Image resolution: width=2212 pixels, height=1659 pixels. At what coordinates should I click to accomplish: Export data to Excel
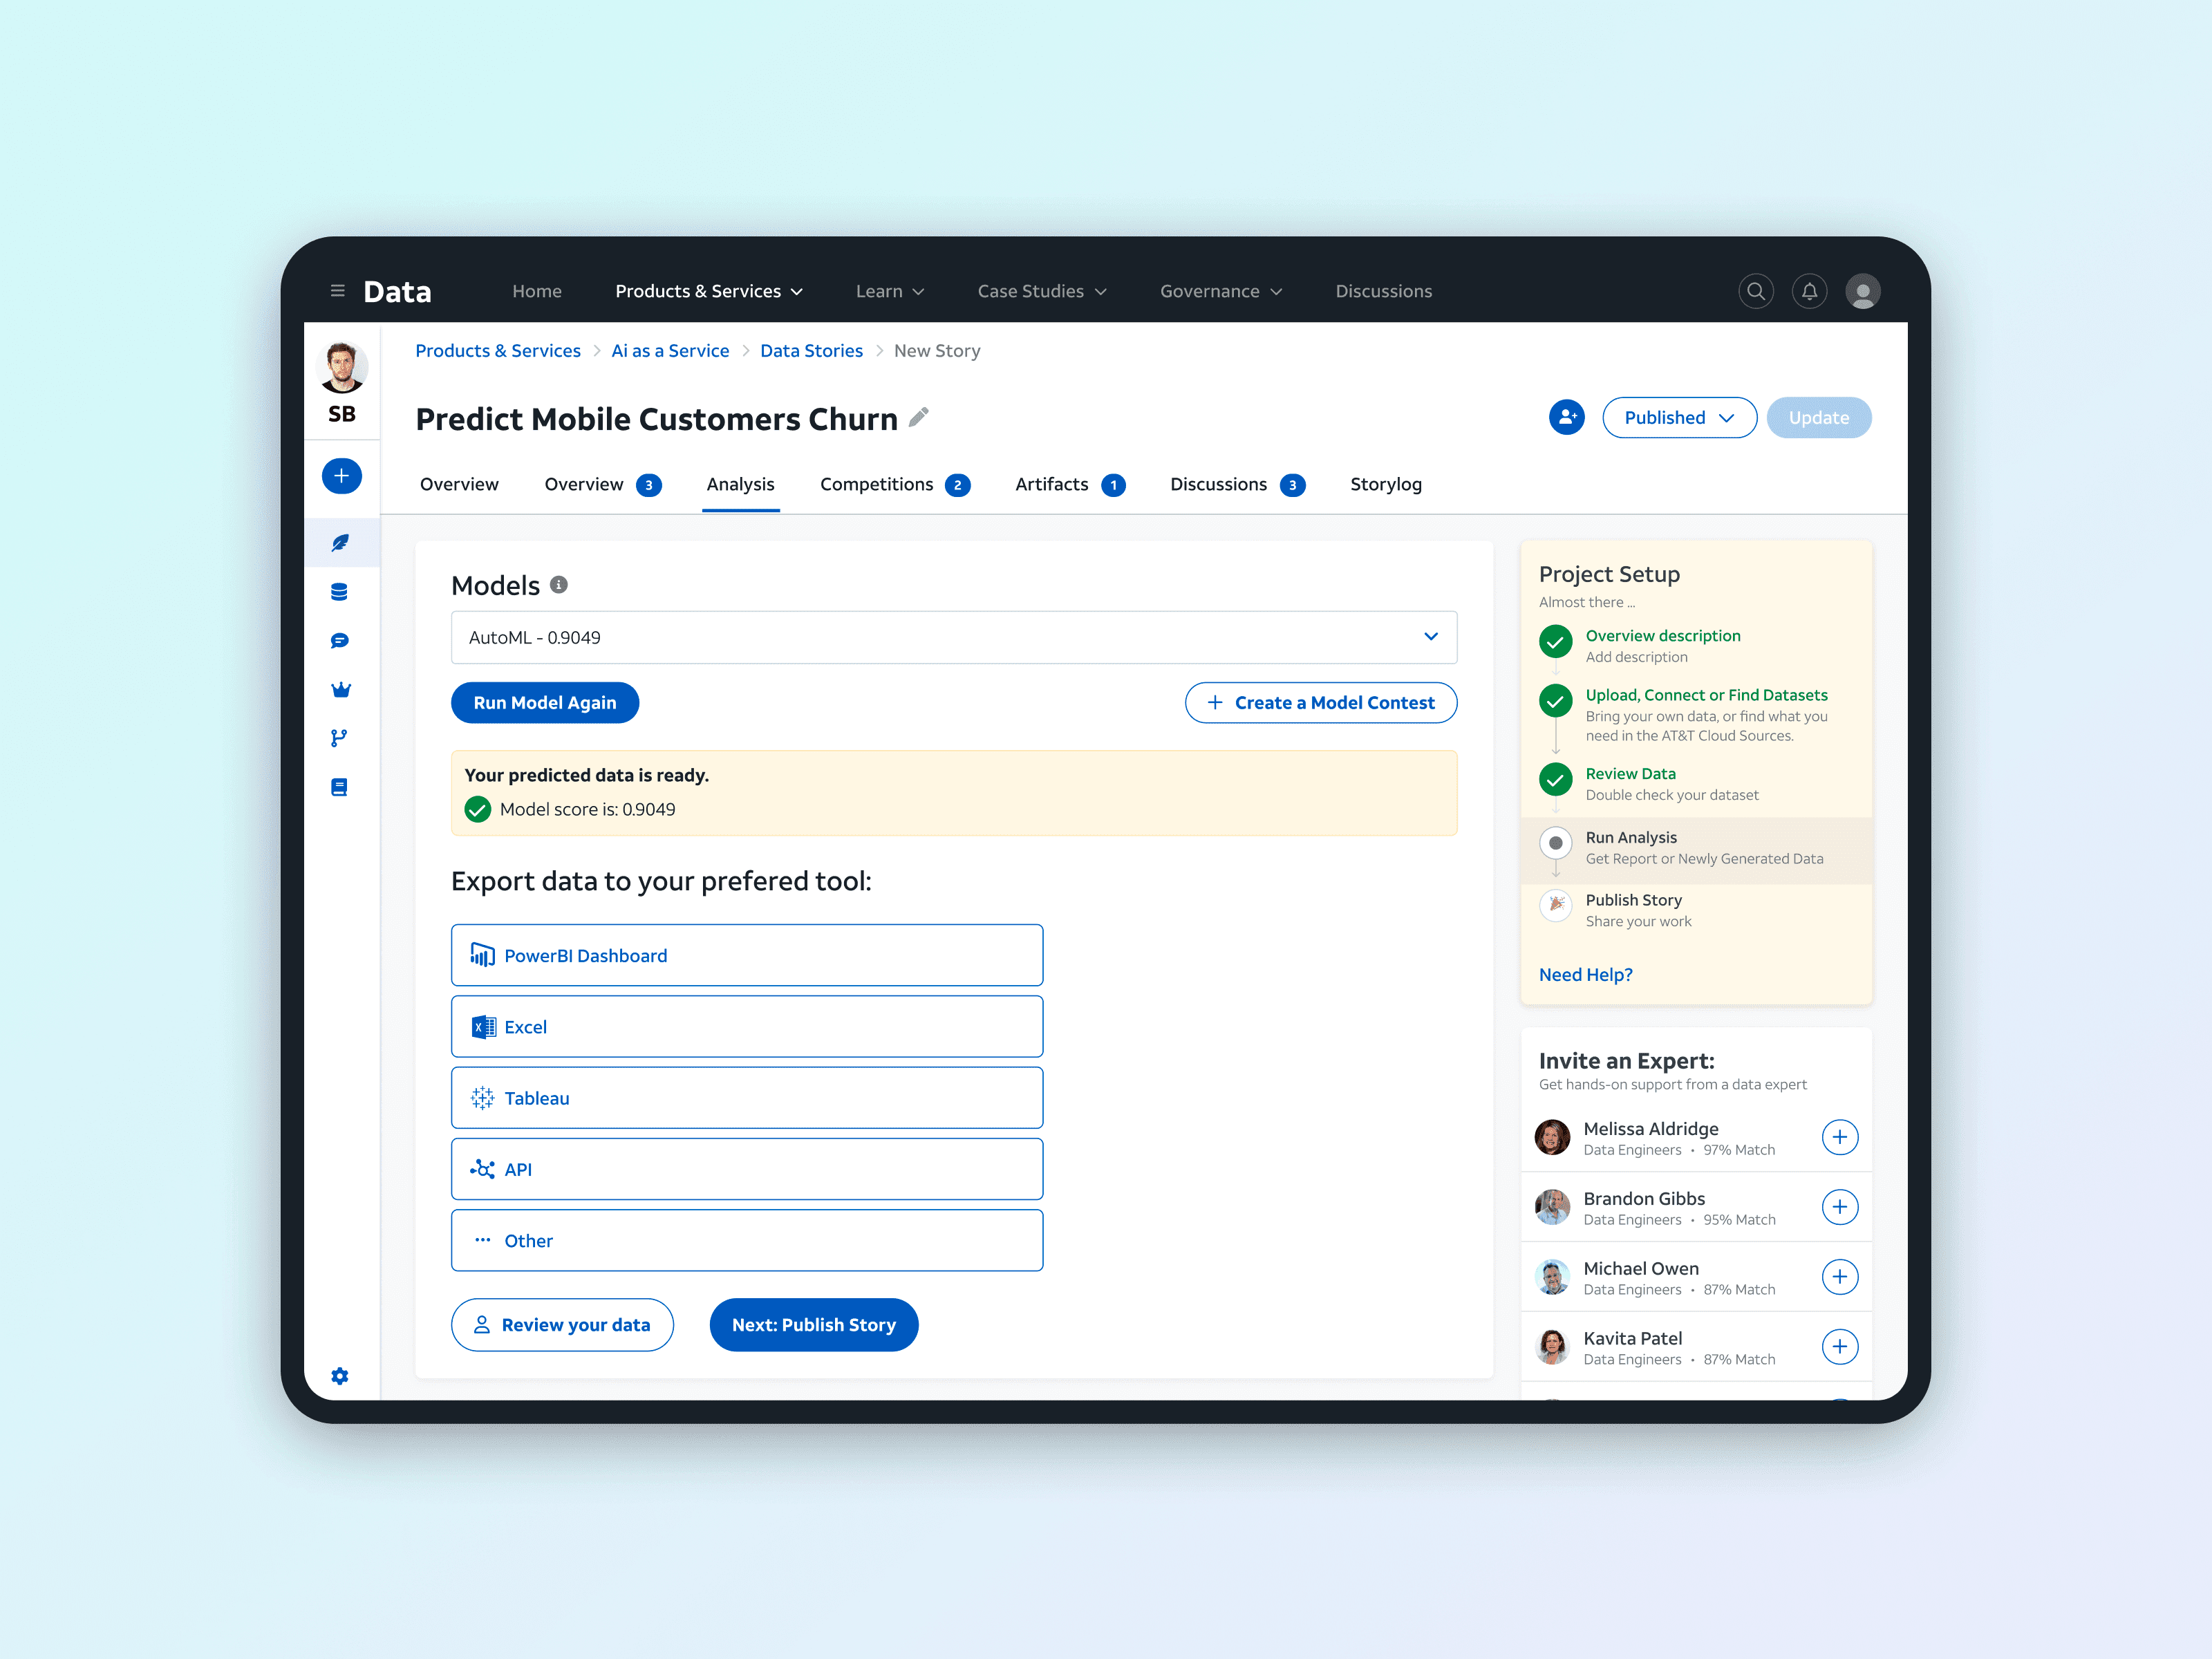click(x=746, y=1026)
